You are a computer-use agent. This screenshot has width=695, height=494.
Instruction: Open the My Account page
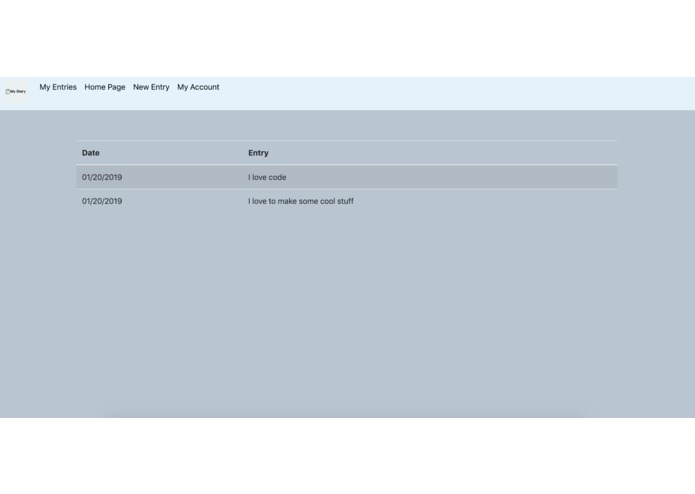[198, 87]
